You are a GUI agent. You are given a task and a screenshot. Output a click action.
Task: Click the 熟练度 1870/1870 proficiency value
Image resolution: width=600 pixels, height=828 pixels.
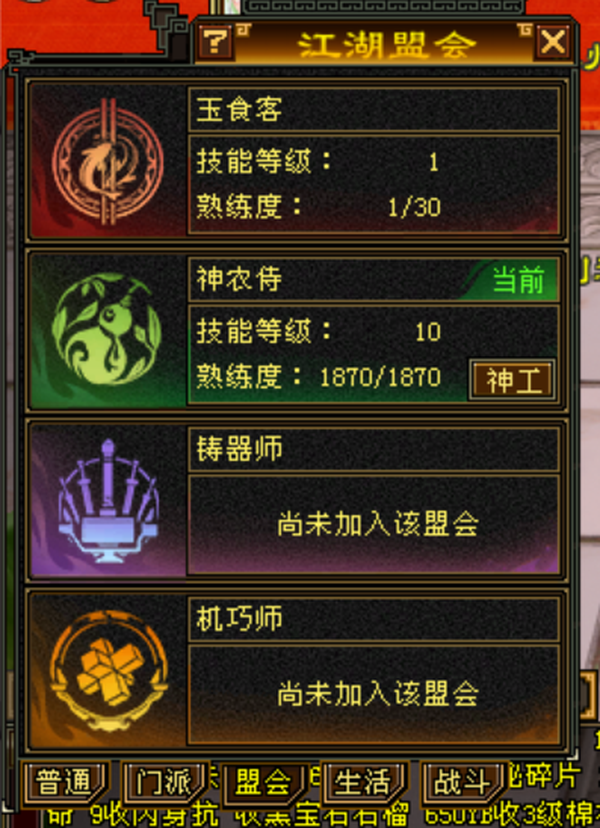pos(380,377)
